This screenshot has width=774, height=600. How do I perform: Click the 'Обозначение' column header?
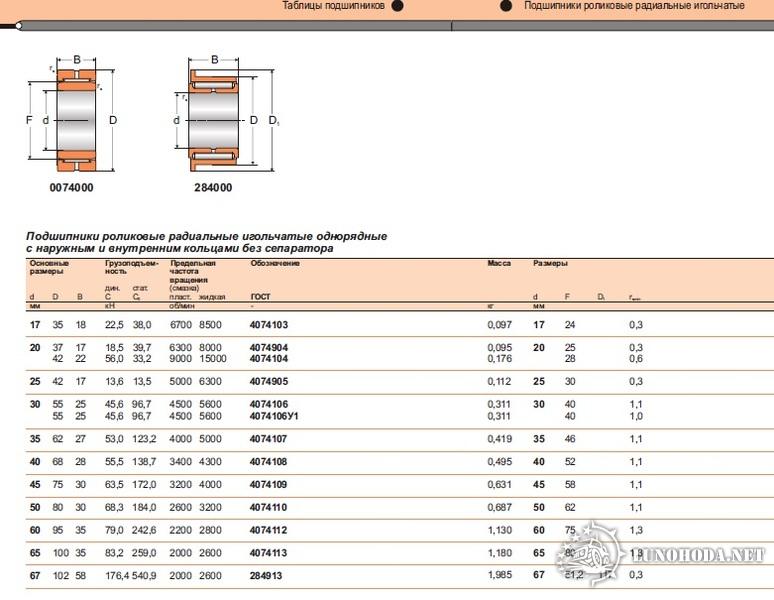(x=275, y=263)
